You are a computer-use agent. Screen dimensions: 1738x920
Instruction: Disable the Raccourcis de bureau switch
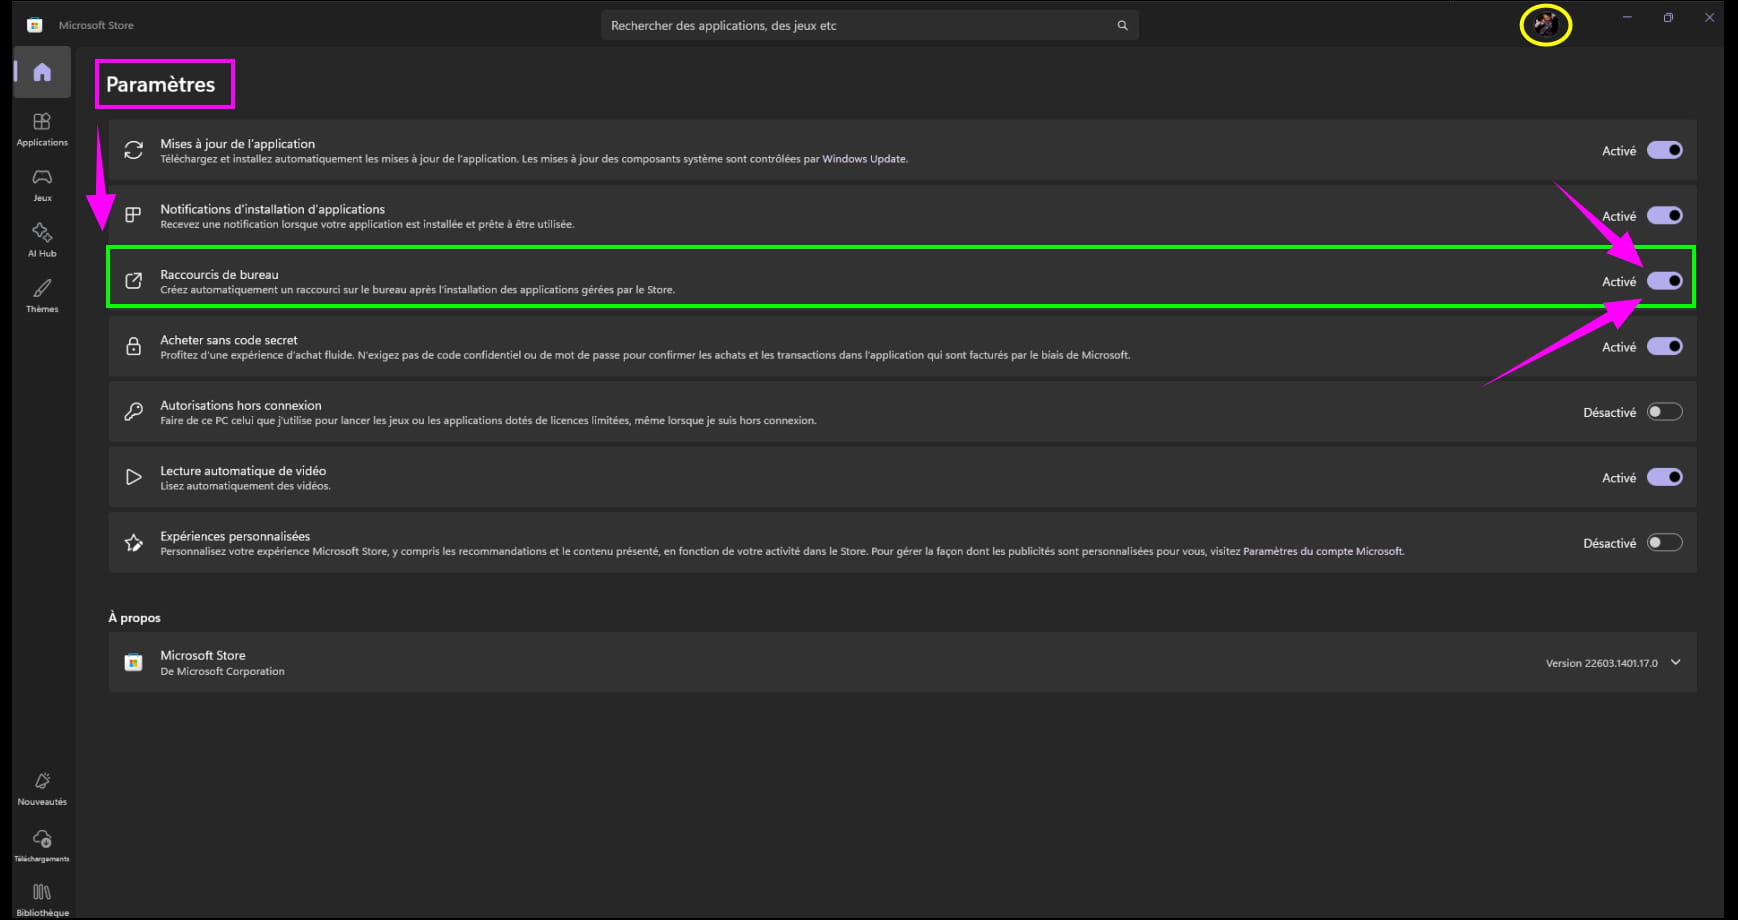point(1665,281)
